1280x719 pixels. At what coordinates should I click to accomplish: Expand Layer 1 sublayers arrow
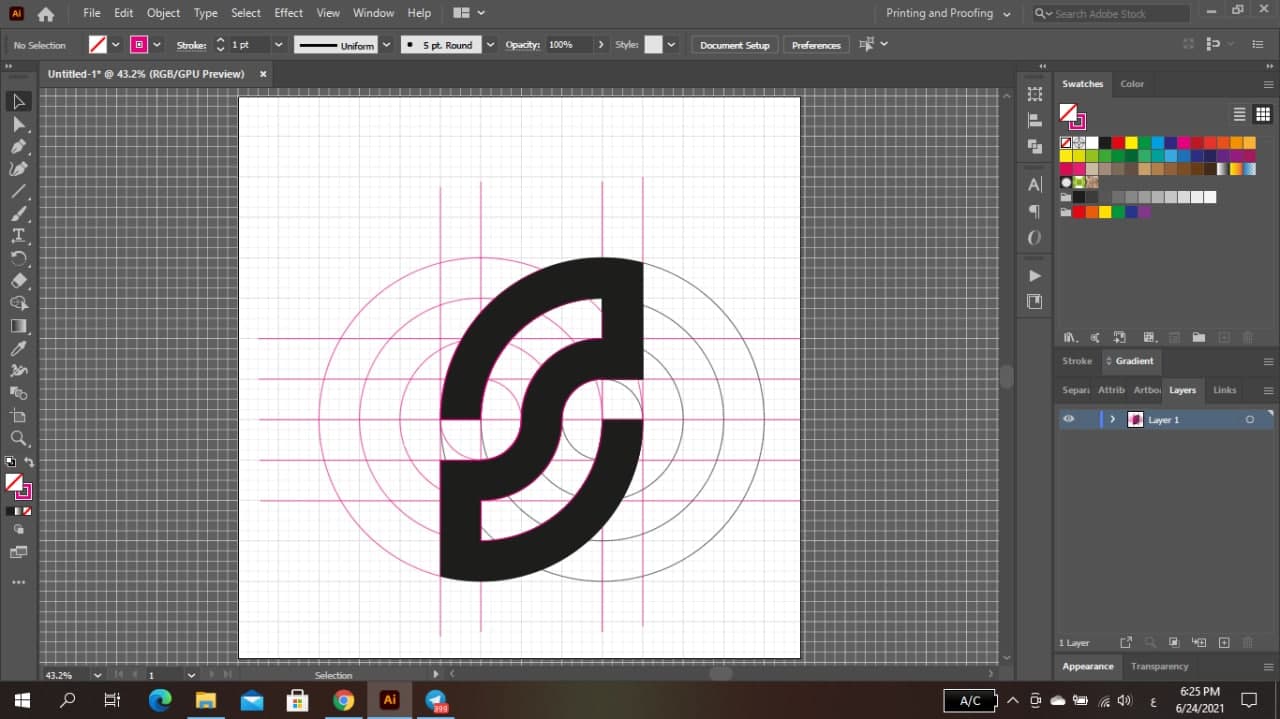tap(1112, 419)
